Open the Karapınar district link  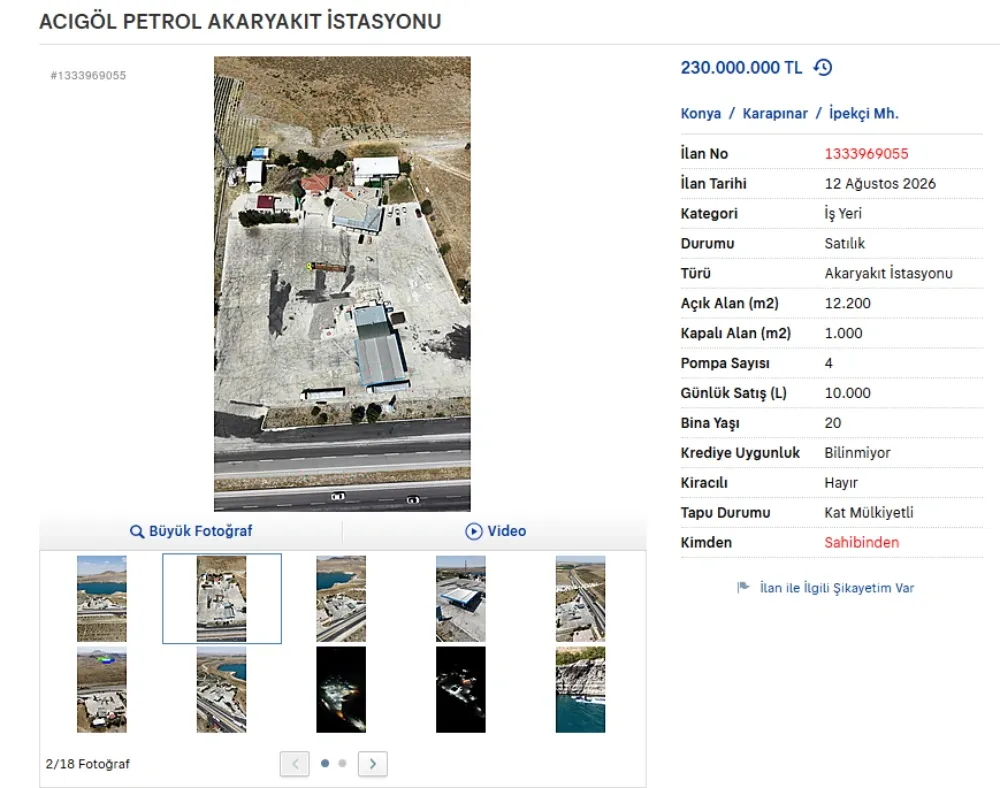coord(775,113)
